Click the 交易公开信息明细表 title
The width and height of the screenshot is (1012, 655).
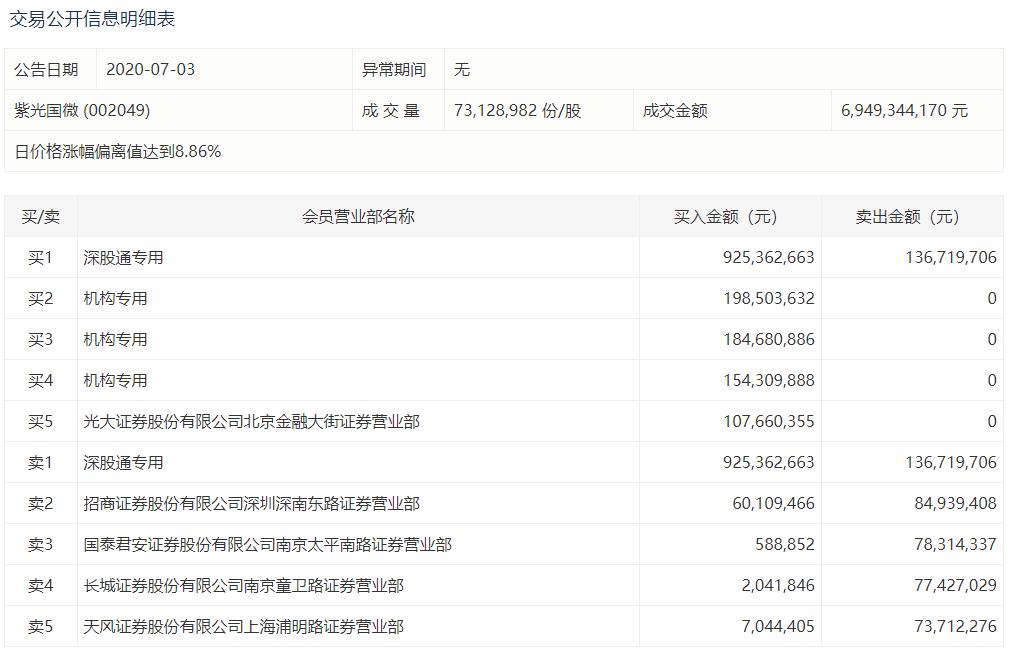[x=92, y=20]
